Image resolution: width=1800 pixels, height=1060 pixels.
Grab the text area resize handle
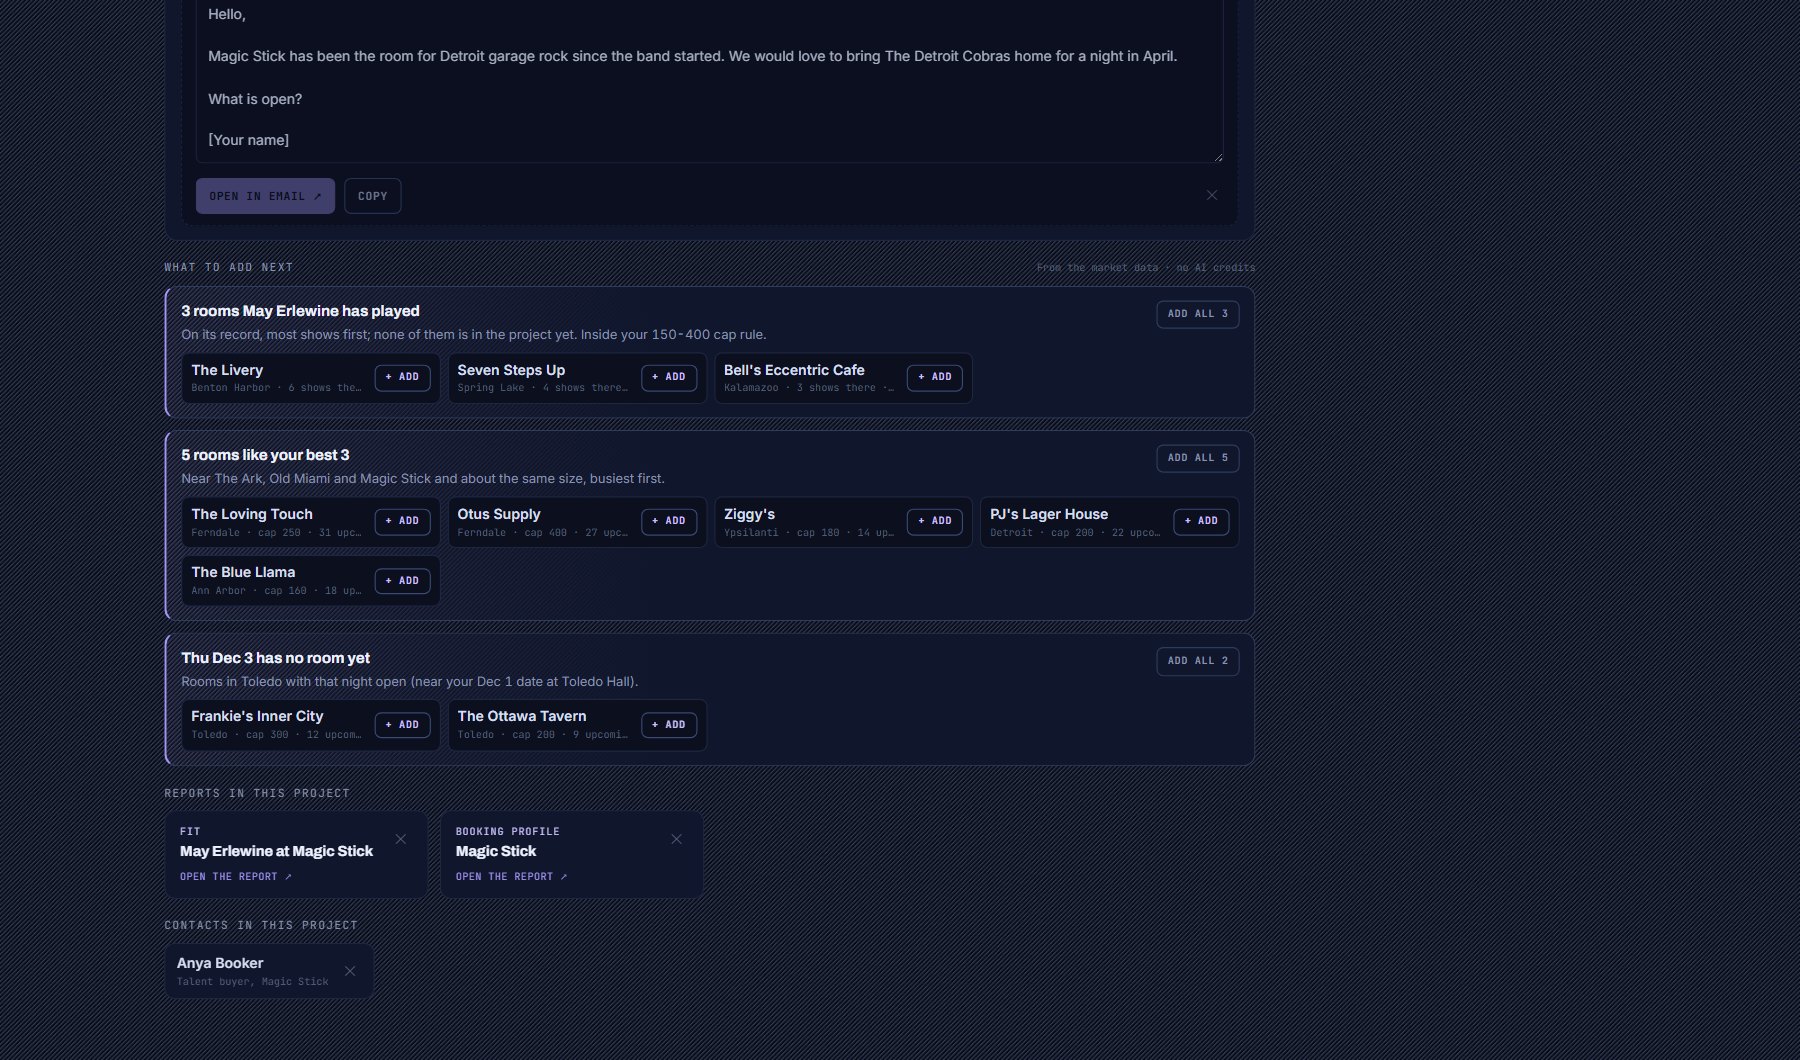1218,157
